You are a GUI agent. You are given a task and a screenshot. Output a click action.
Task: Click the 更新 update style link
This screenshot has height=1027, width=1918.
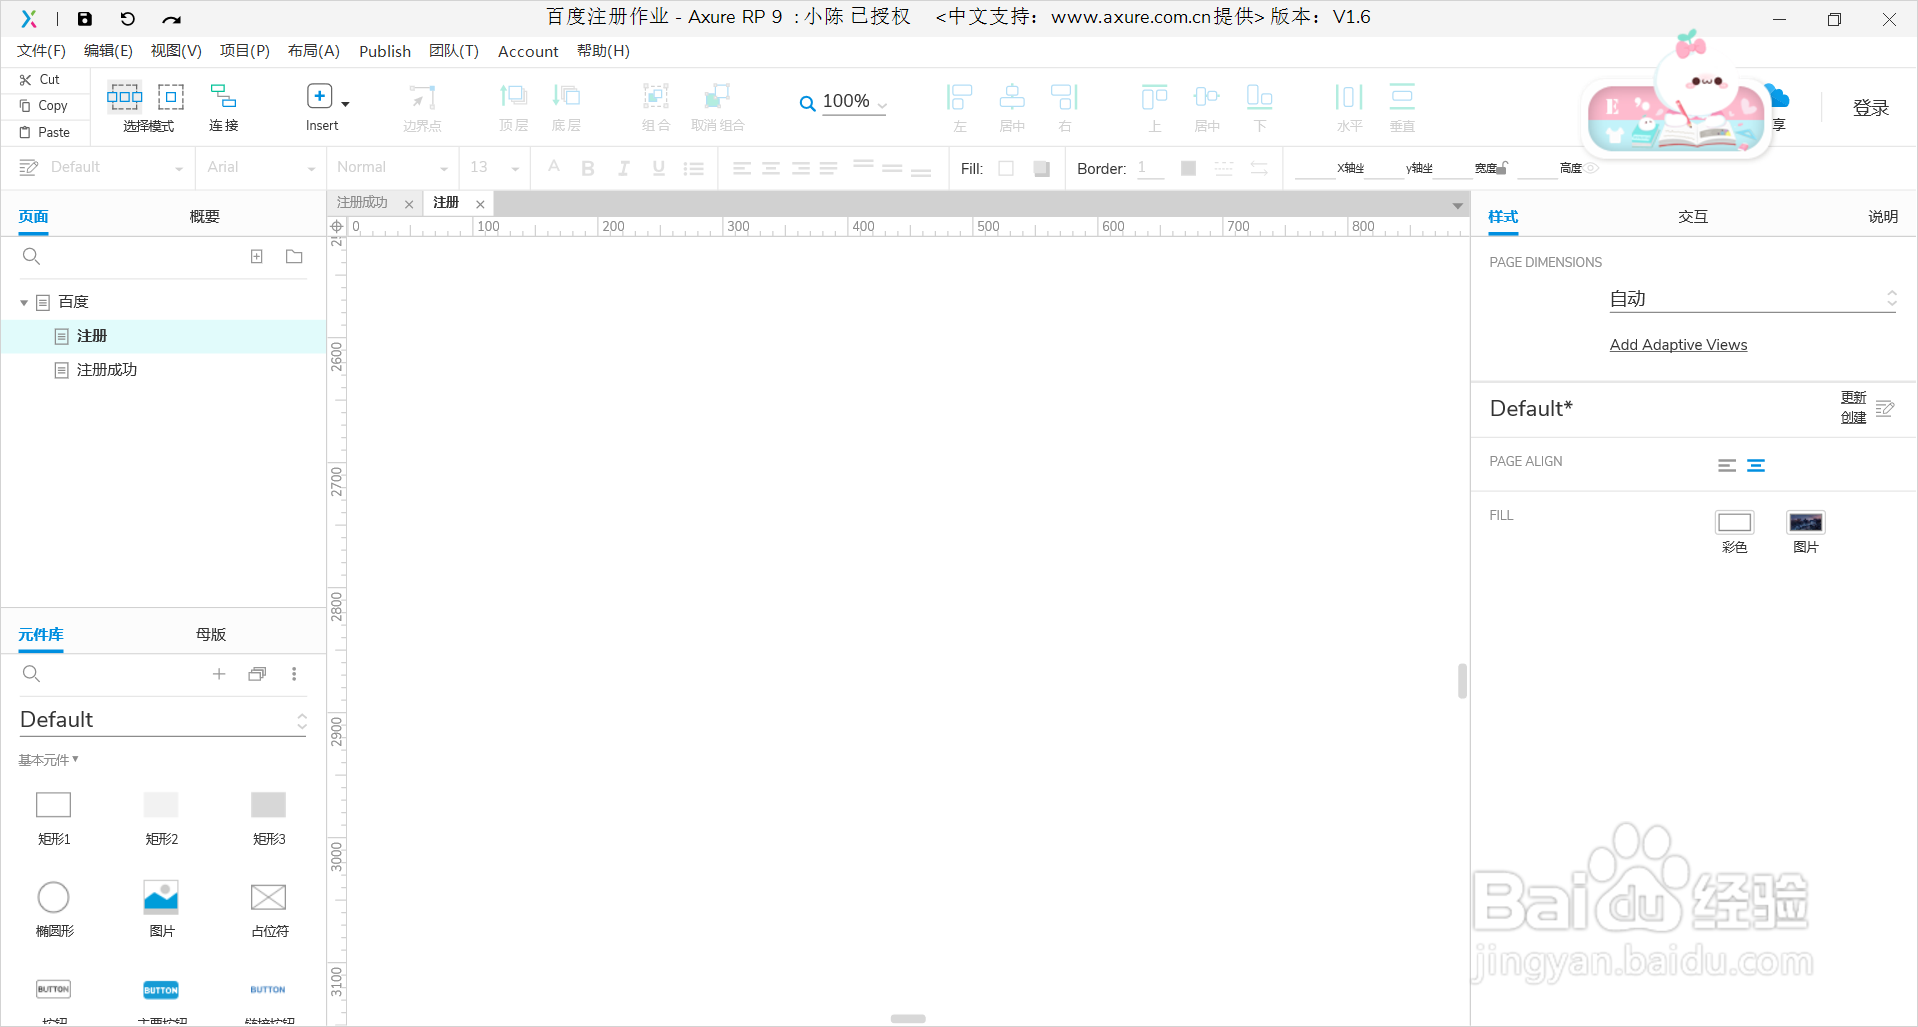(x=1853, y=397)
